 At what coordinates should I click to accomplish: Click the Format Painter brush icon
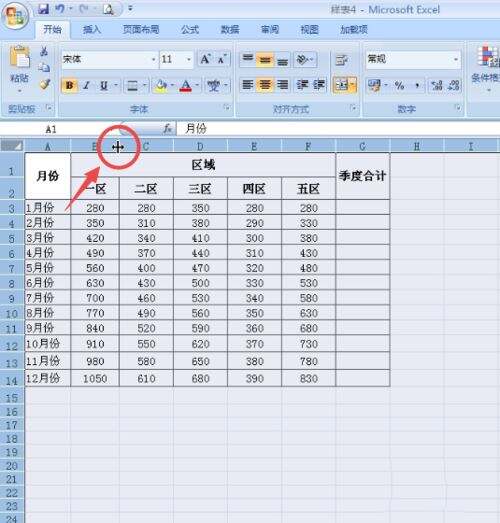pyautogui.click(x=44, y=84)
